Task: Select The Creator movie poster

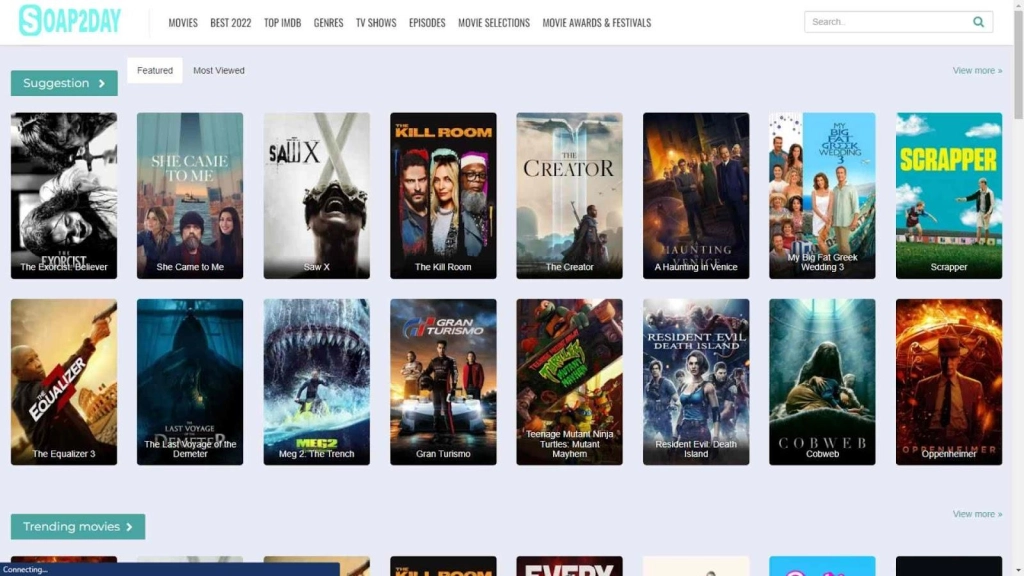Action: [570, 195]
